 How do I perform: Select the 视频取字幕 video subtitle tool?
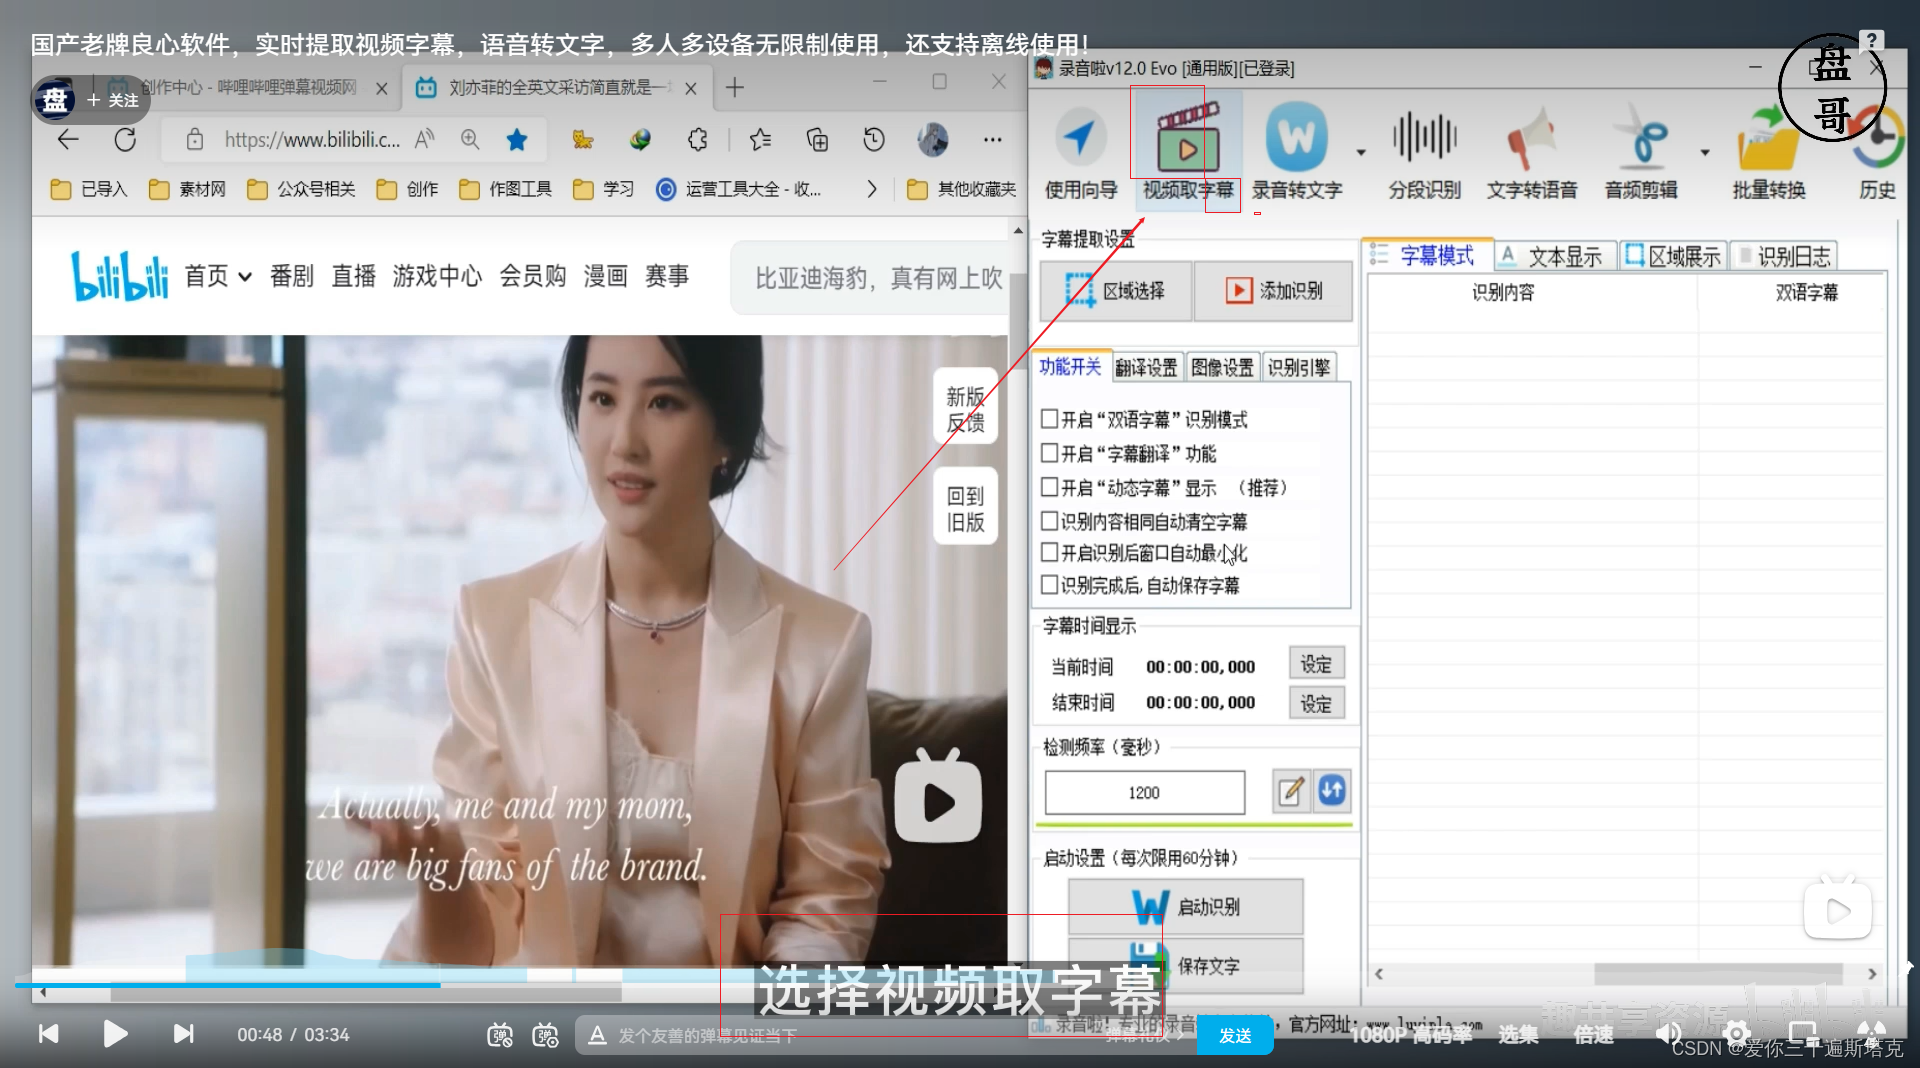coord(1187,152)
